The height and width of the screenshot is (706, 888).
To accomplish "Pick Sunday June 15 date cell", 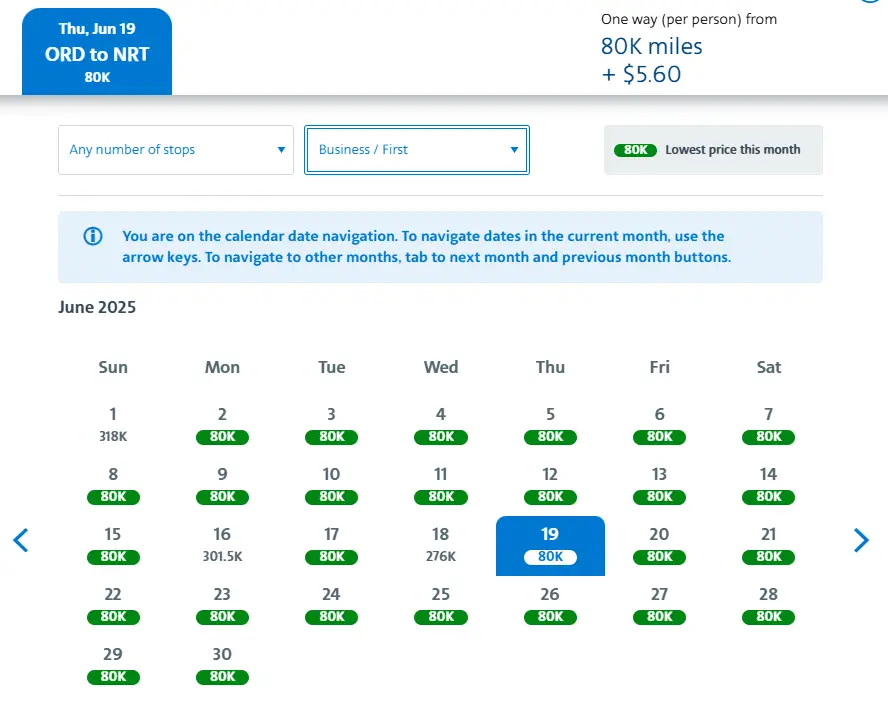I will (x=113, y=544).
